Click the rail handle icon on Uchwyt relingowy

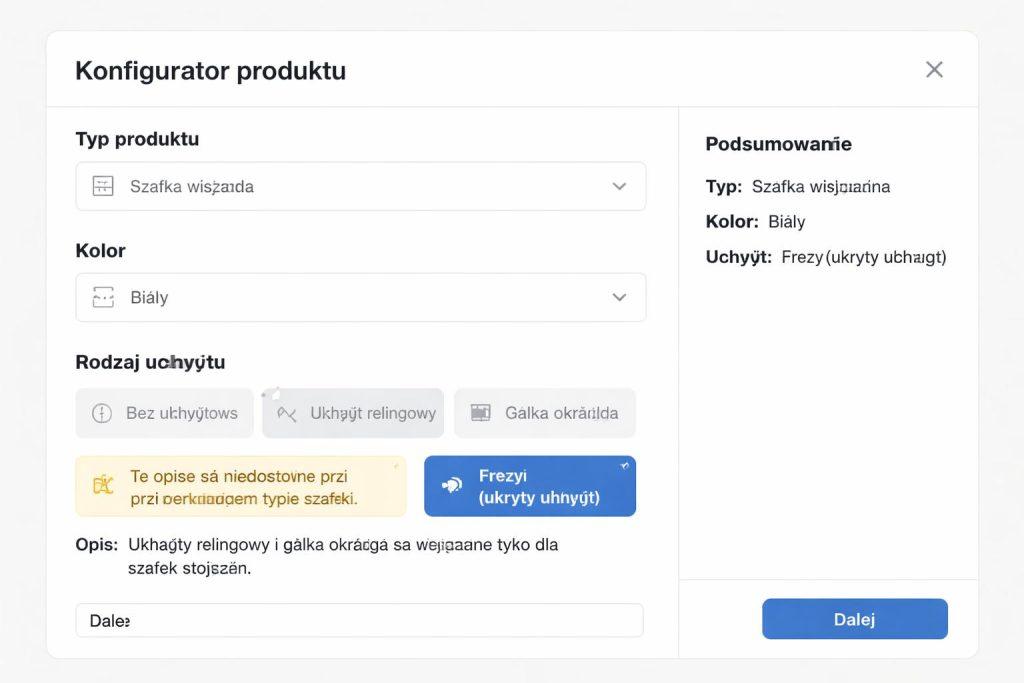click(x=287, y=413)
